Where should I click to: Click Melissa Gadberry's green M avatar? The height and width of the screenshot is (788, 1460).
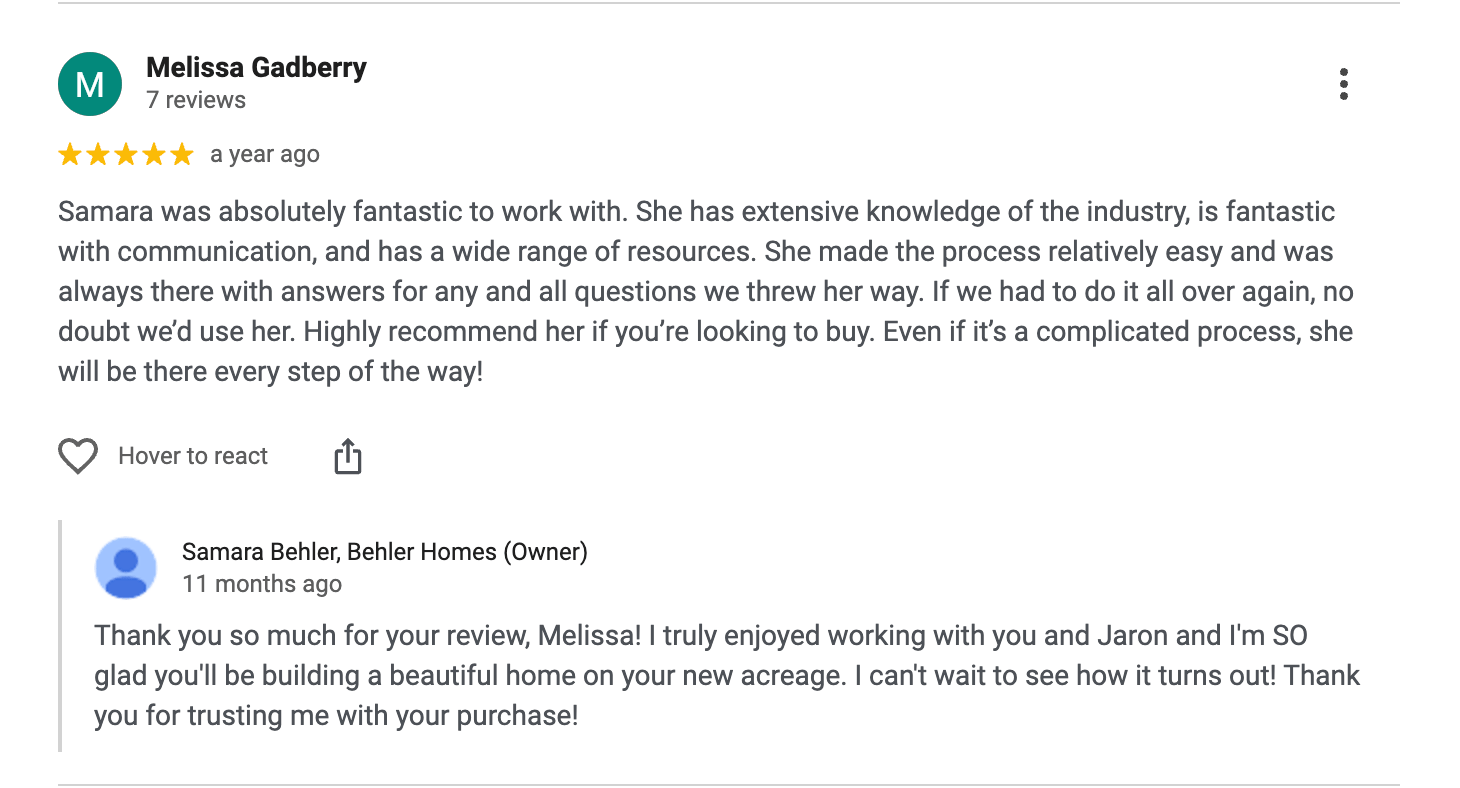90,85
